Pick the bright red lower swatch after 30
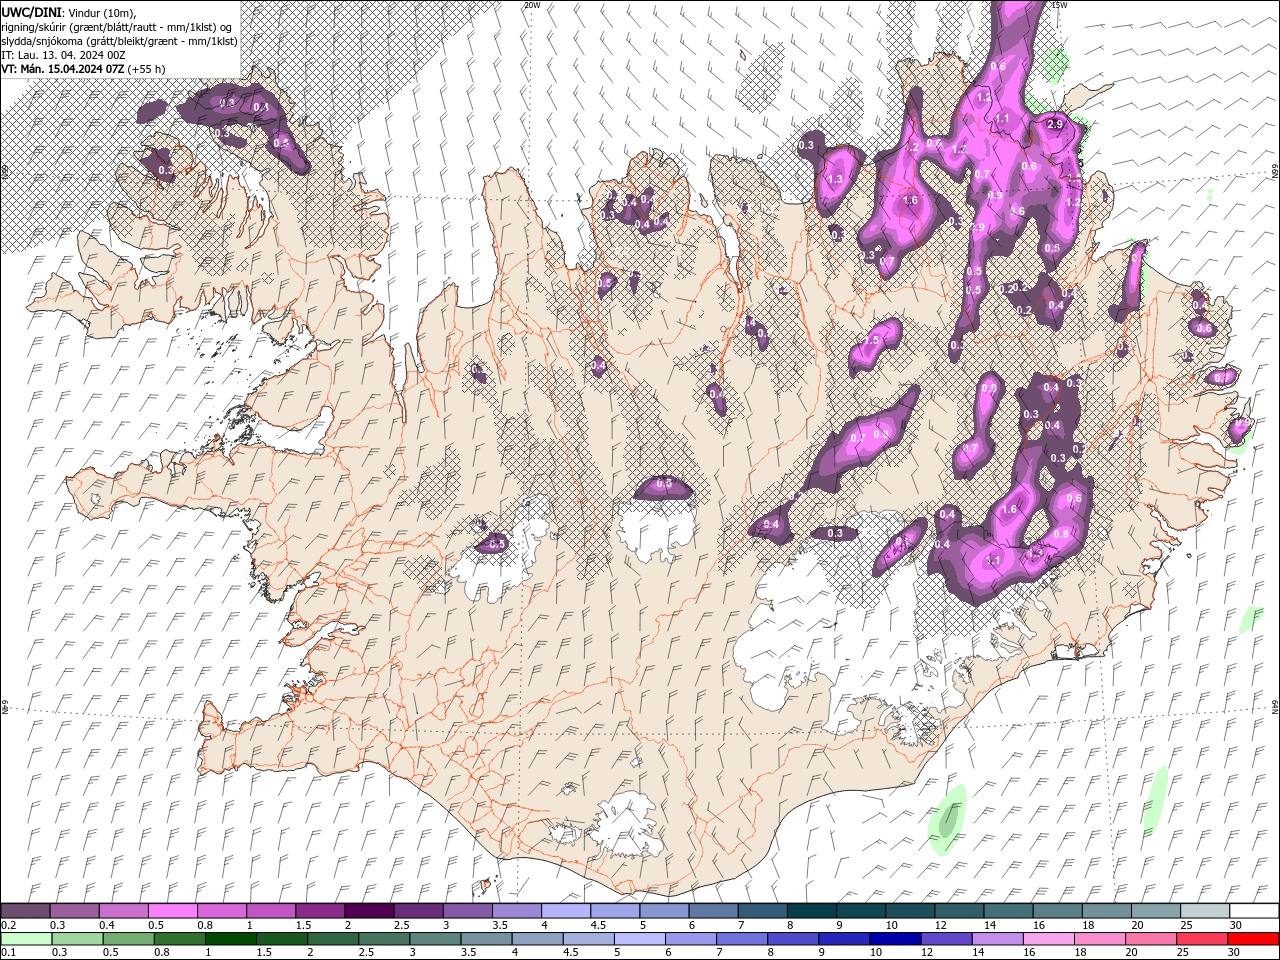Viewport: 1280px width, 960px height. pyautogui.click(x=1252, y=939)
